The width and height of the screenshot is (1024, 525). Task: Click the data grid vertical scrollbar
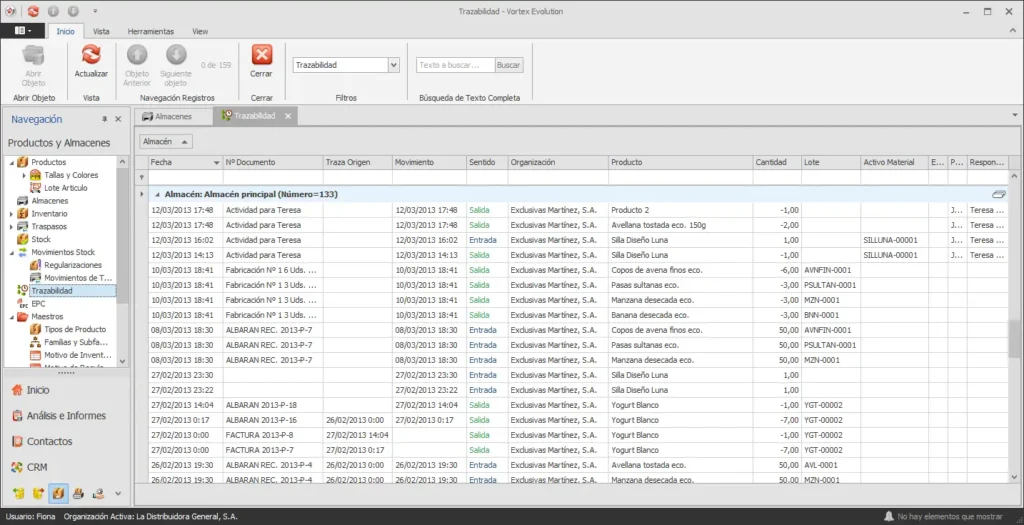1014,326
